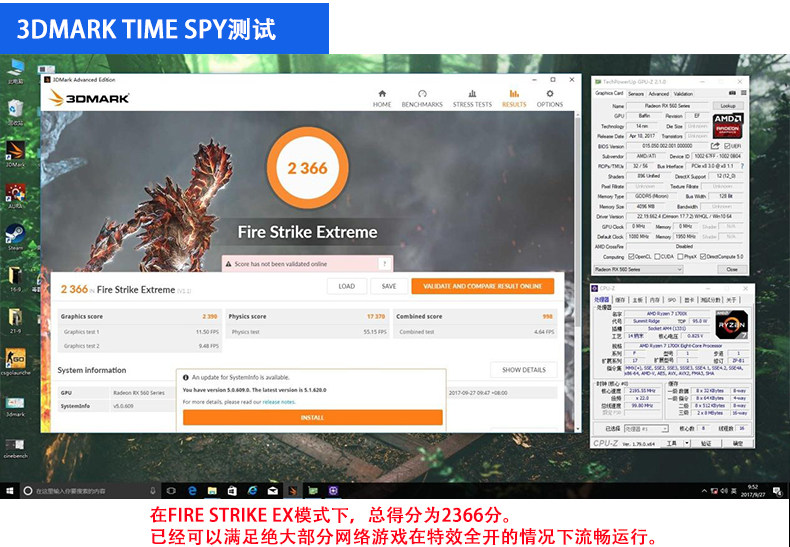Open the Action Center notification icon

click(x=778, y=491)
